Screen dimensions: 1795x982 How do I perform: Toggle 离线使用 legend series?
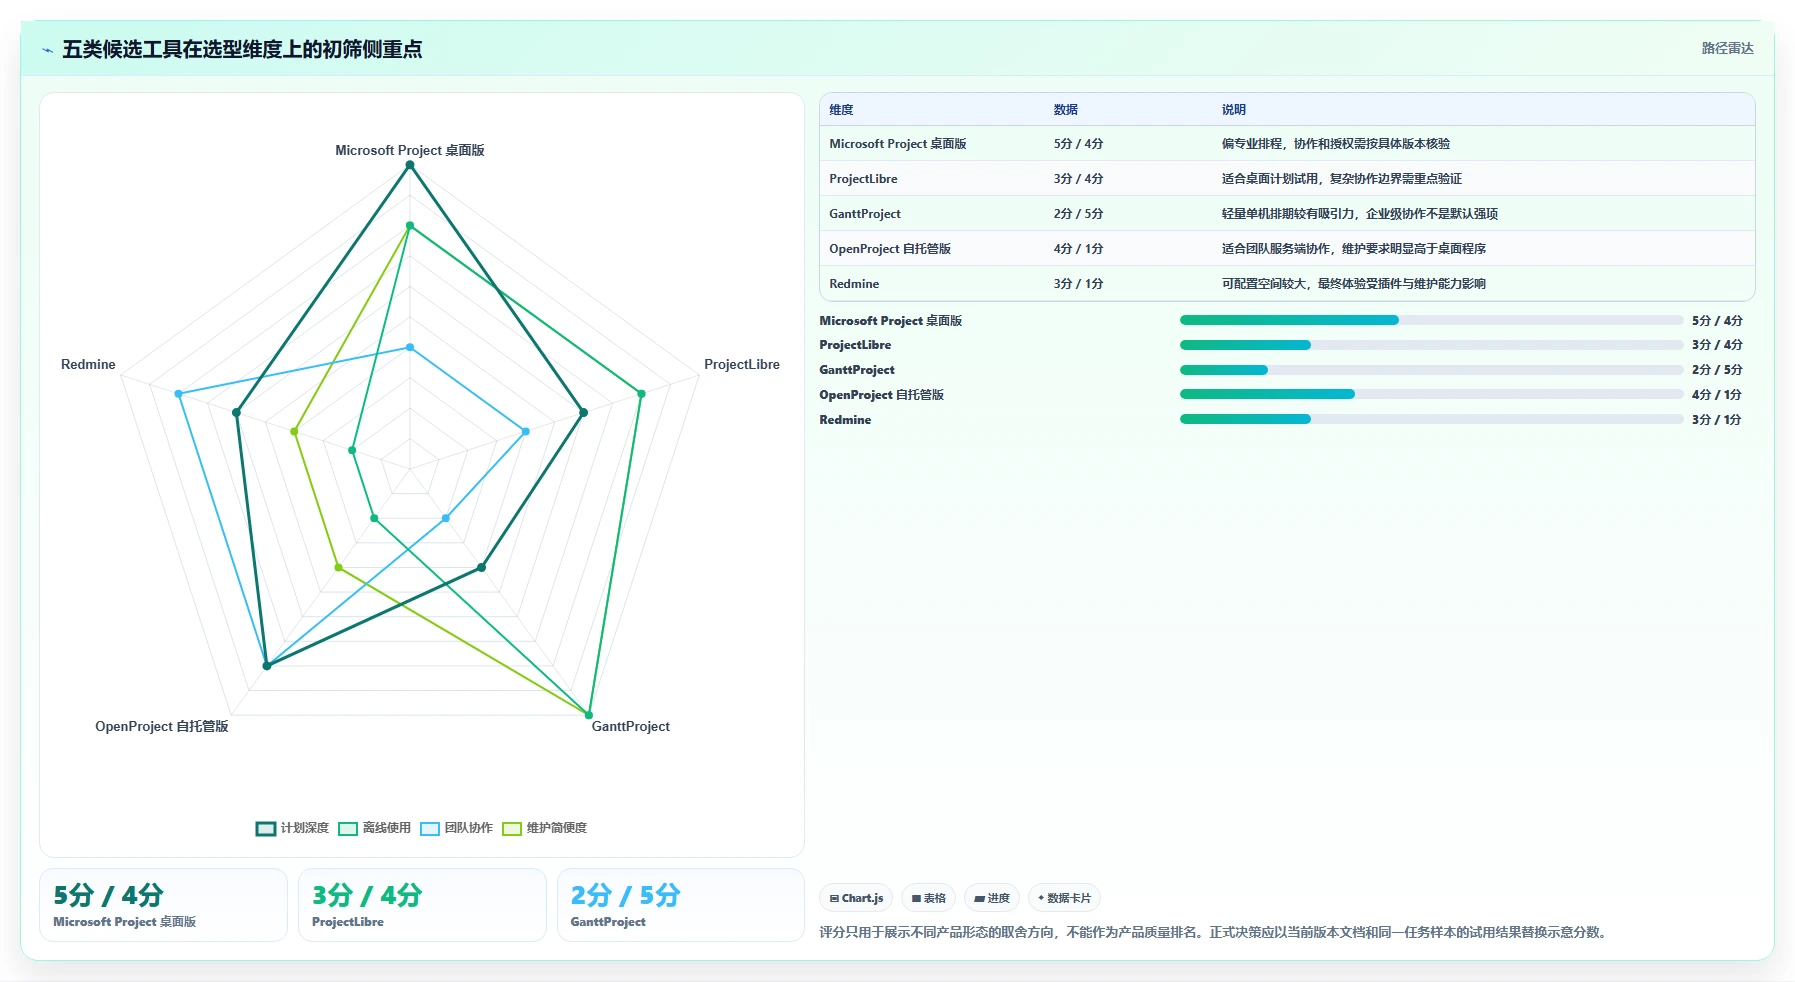[x=374, y=828]
